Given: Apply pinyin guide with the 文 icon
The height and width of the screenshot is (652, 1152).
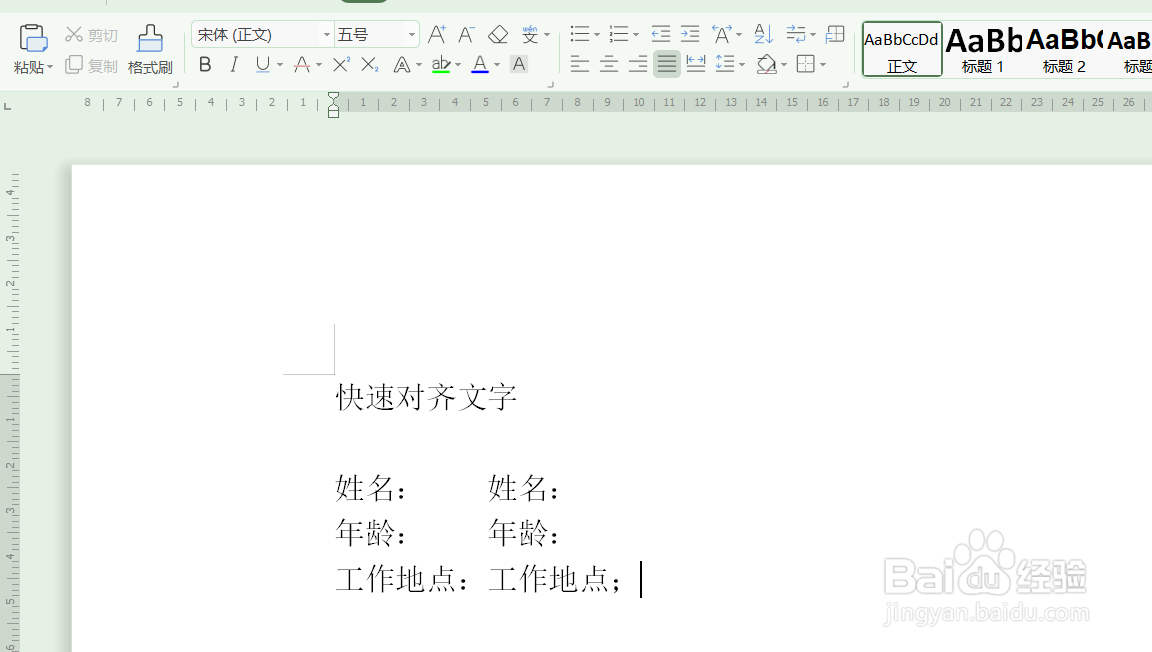Looking at the screenshot, I should (531, 33).
